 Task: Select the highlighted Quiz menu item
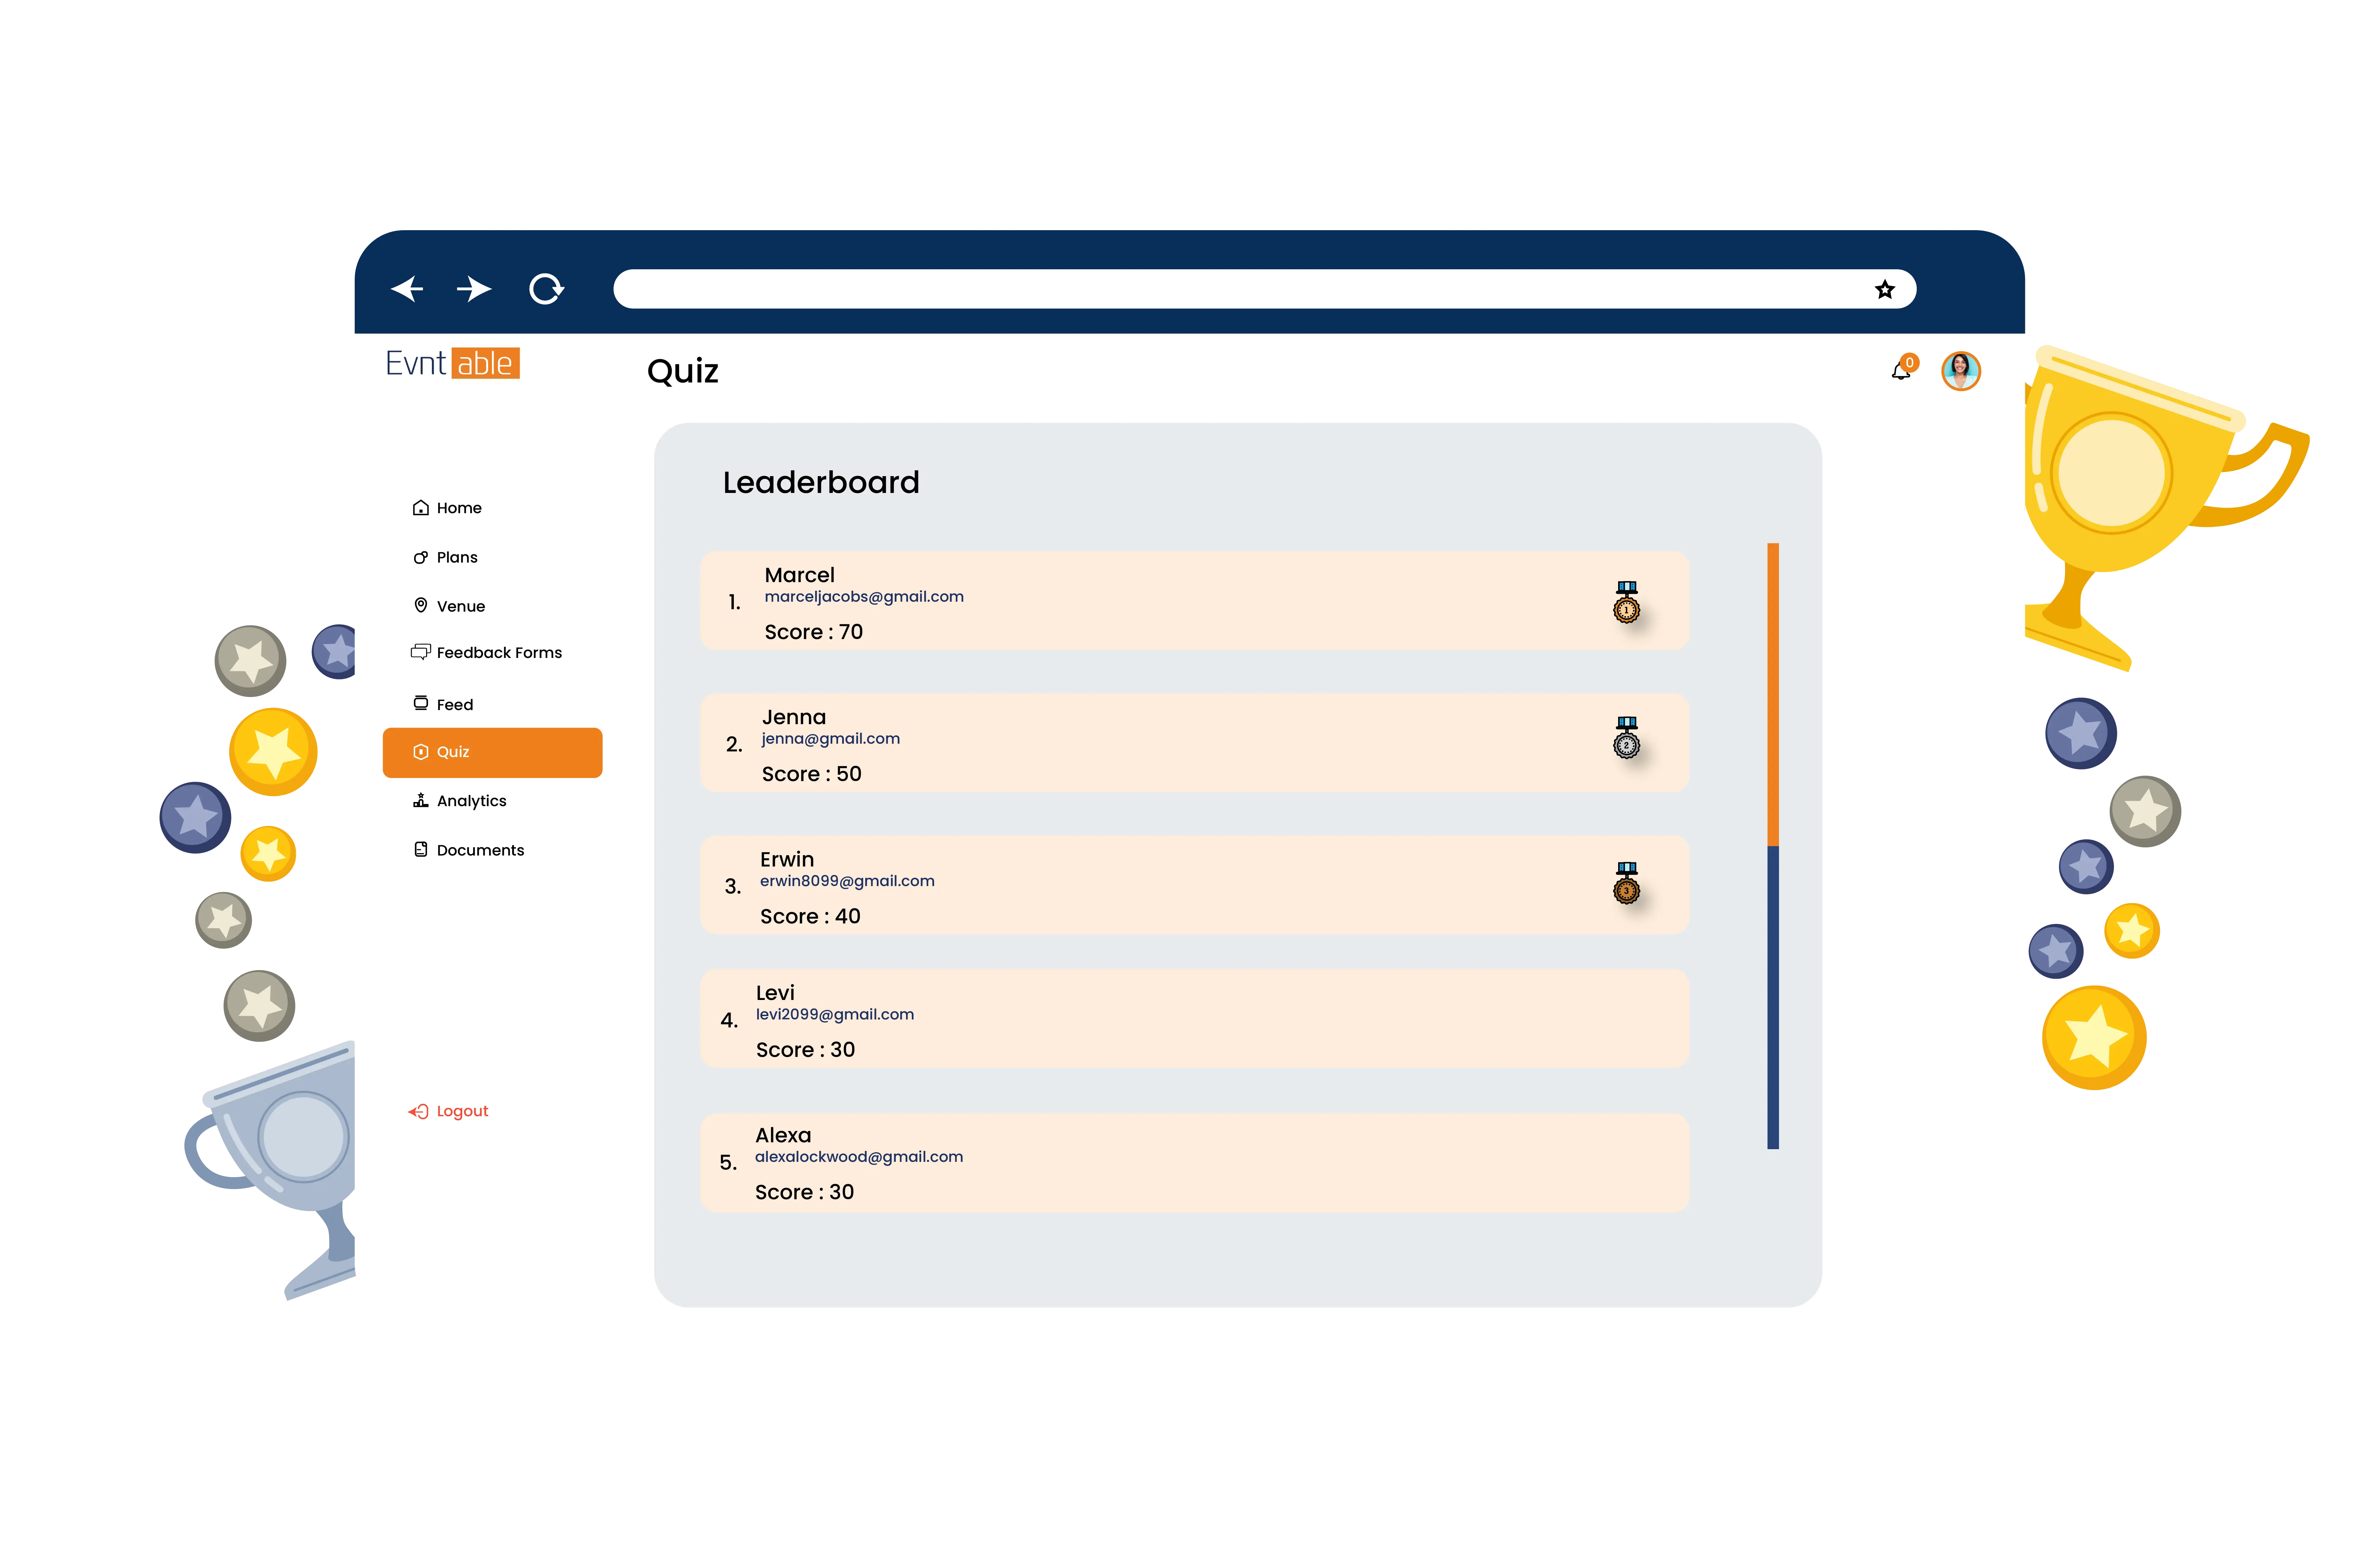[492, 752]
